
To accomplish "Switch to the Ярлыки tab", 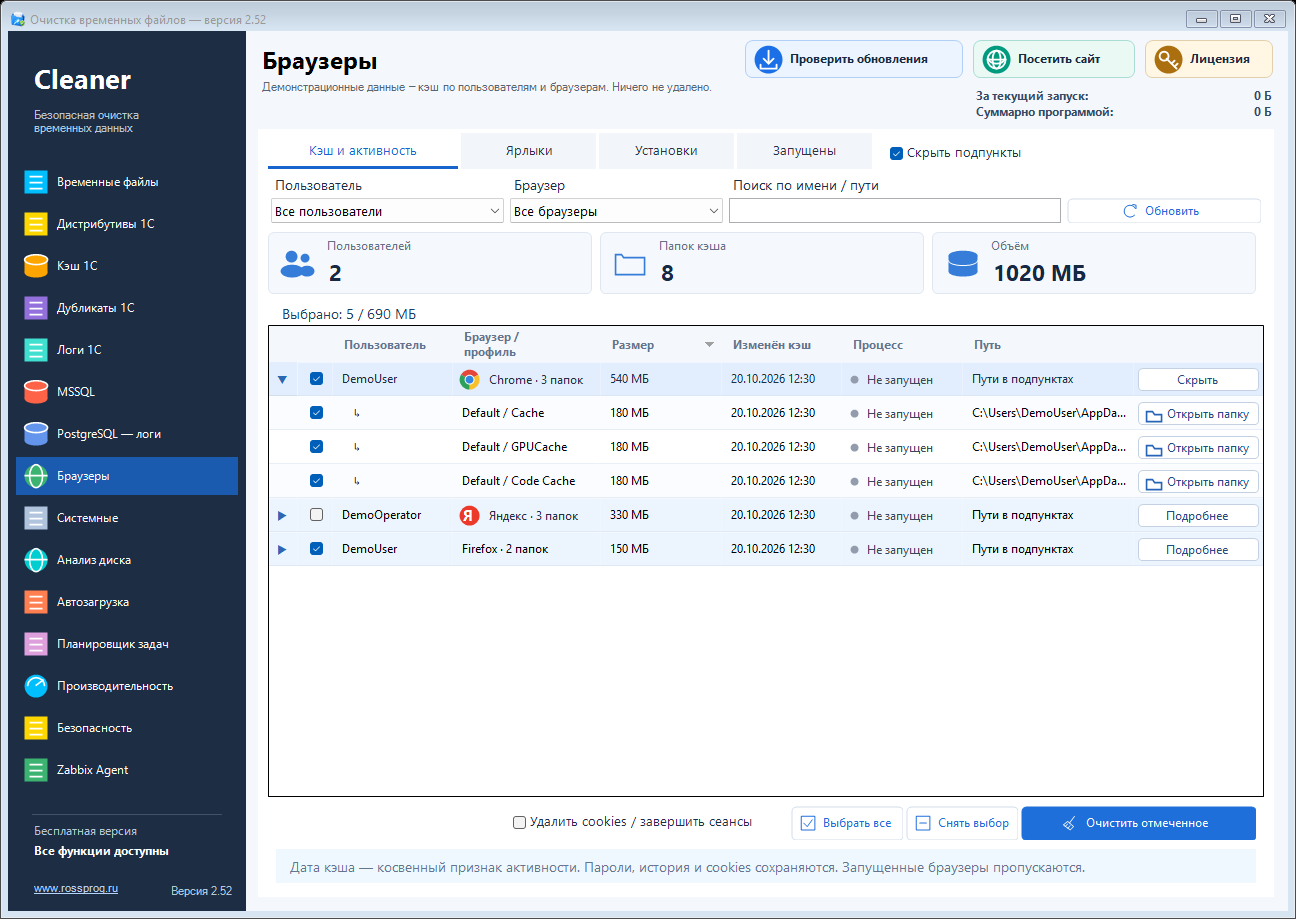I will pyautogui.click(x=528, y=151).
